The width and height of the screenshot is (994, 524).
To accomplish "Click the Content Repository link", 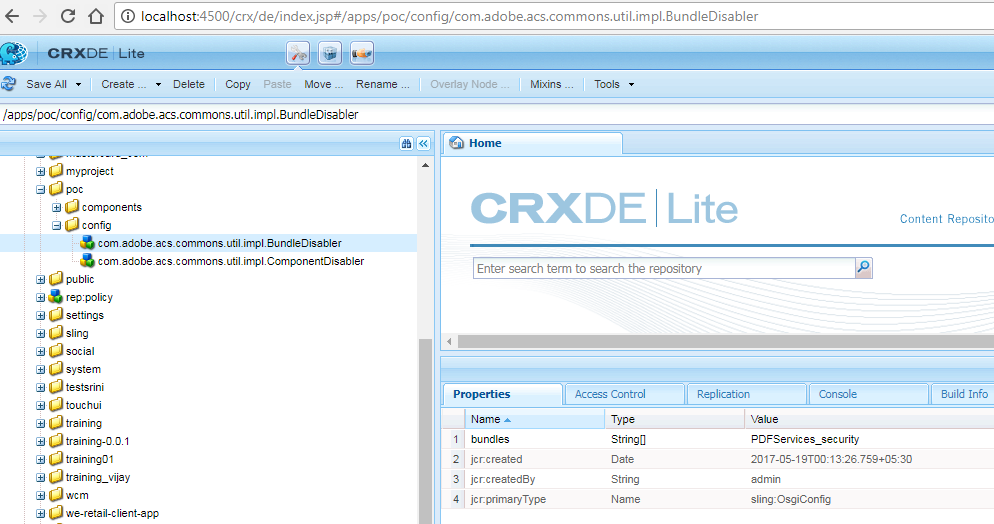I will click(946, 219).
